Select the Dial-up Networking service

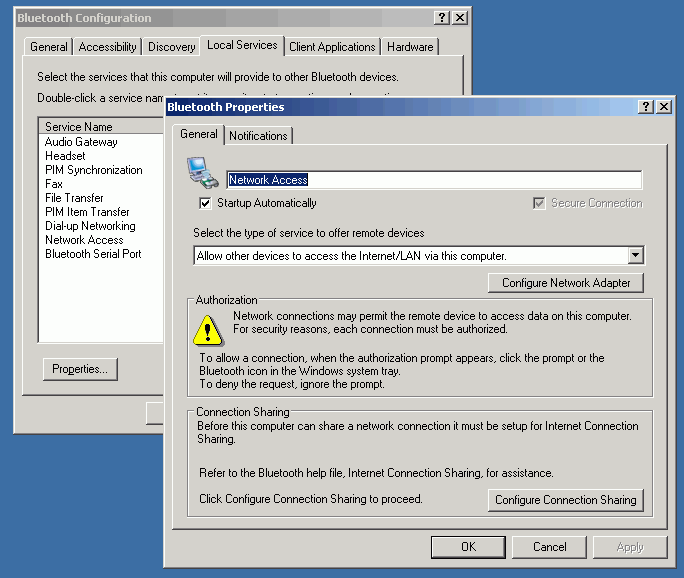coord(90,226)
